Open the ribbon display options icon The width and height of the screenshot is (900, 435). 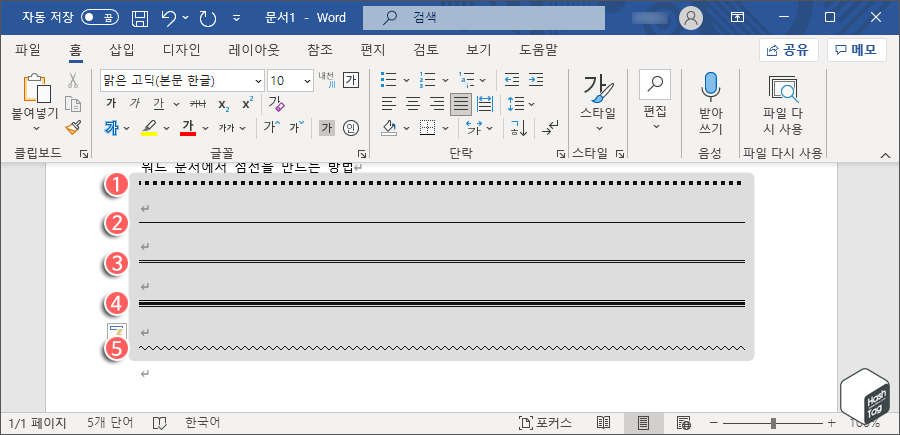coord(737,18)
